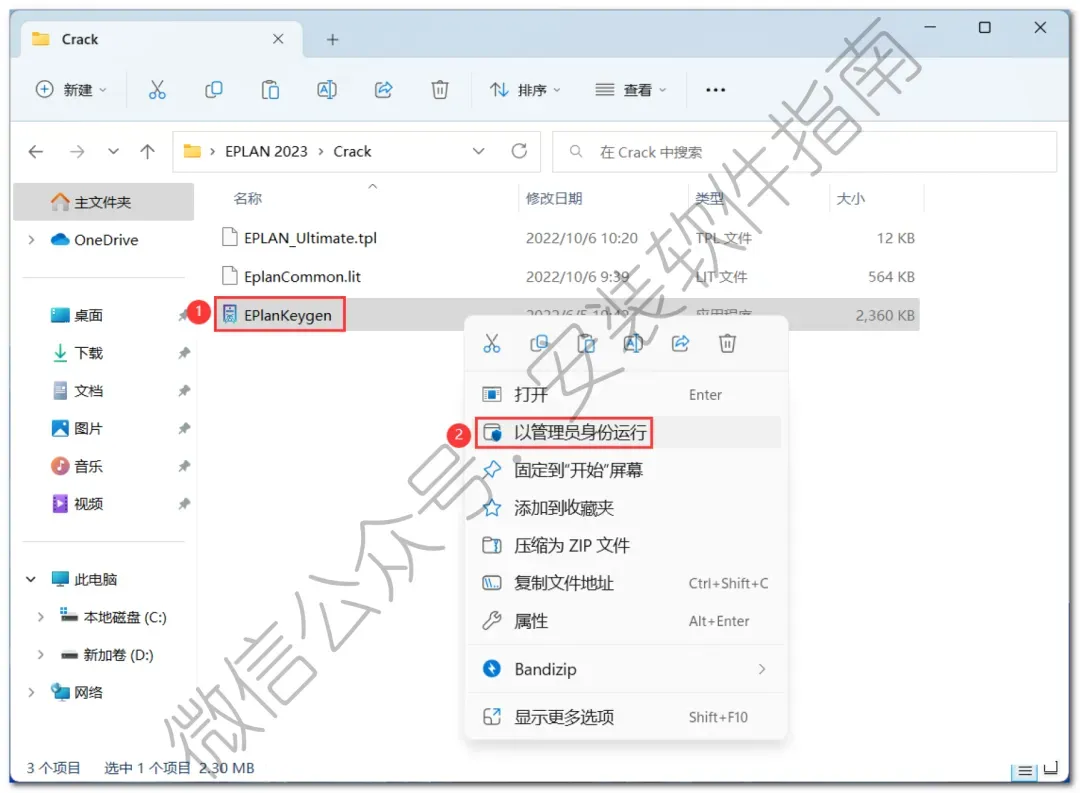Click Copy icon in context menu

pyautogui.click(x=539, y=343)
